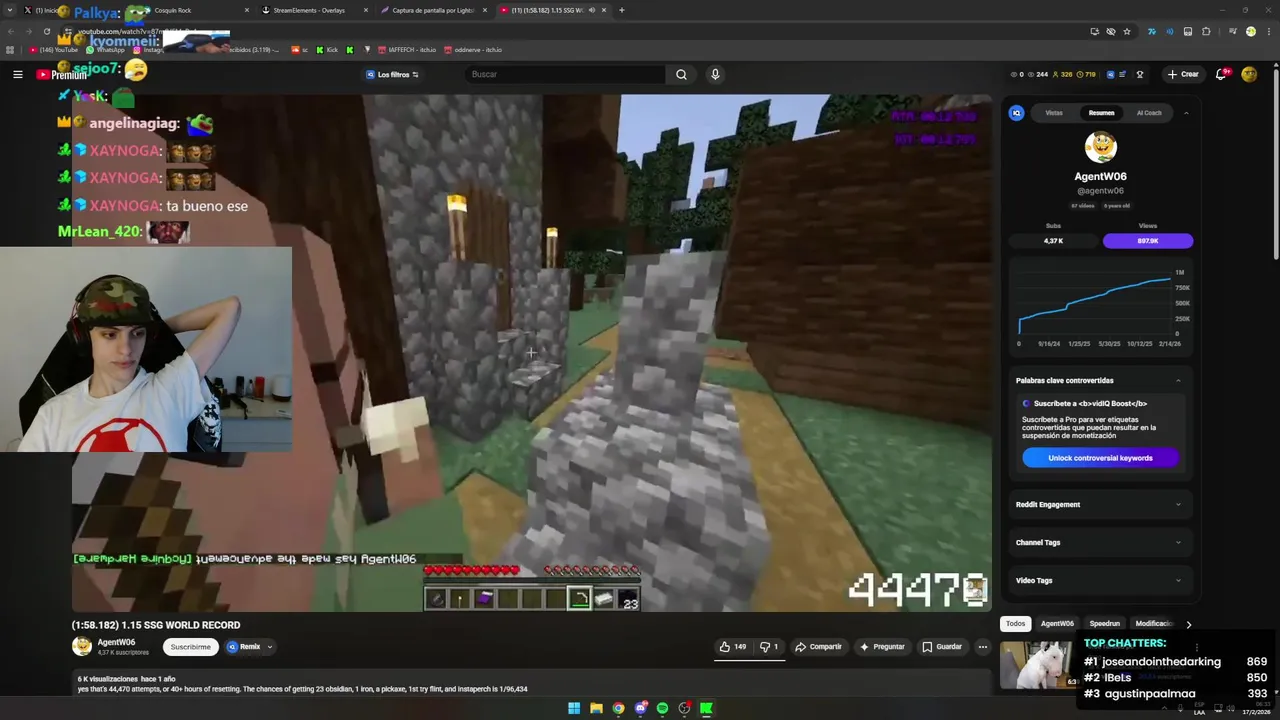1280x720 pixels.
Task: Select the AgentW06 filter chip
Action: (x=1057, y=624)
